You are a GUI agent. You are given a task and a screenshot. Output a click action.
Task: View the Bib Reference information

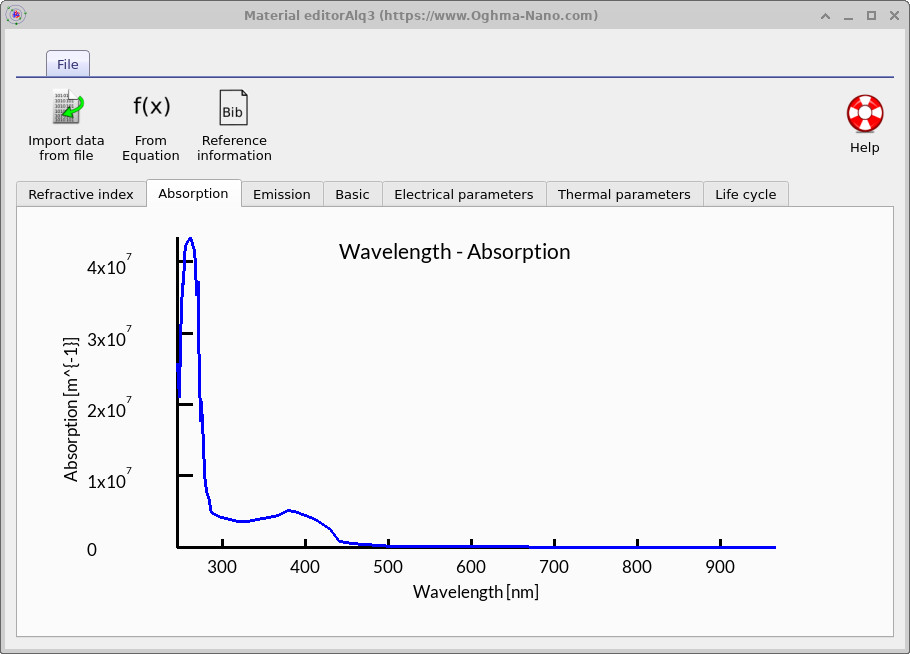233,124
